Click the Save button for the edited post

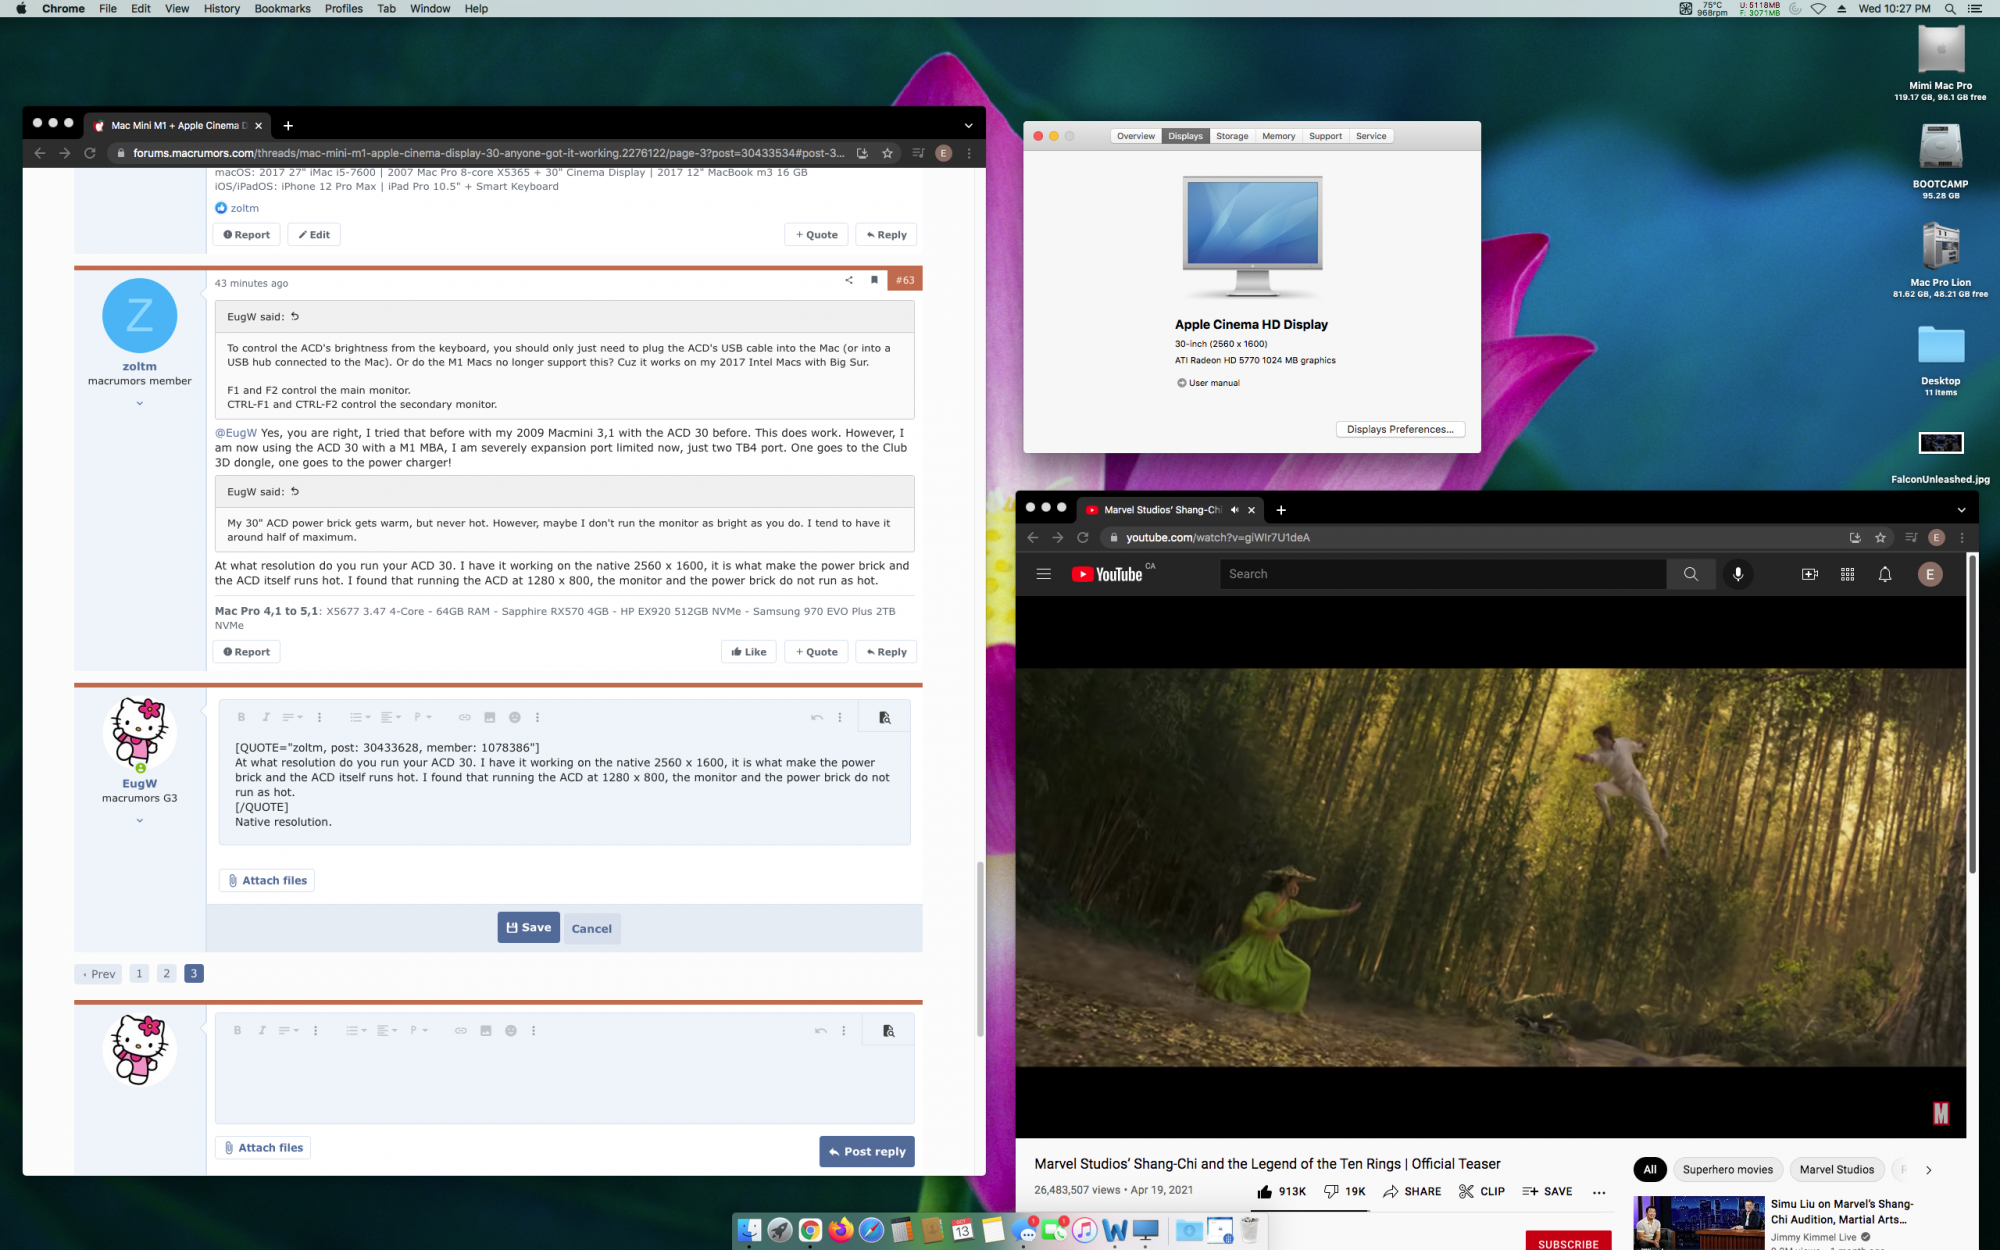pos(528,928)
